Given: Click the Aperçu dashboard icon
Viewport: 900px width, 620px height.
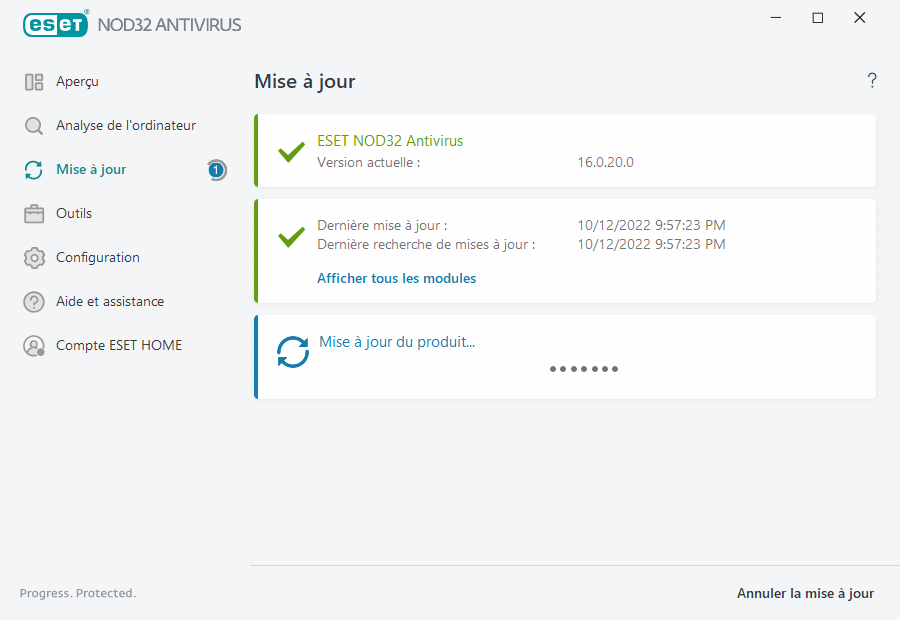Looking at the screenshot, I should [x=34, y=82].
